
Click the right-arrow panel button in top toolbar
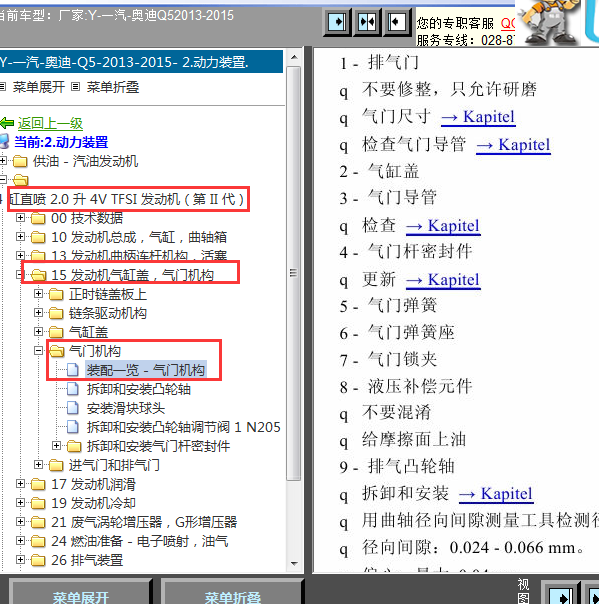337,22
